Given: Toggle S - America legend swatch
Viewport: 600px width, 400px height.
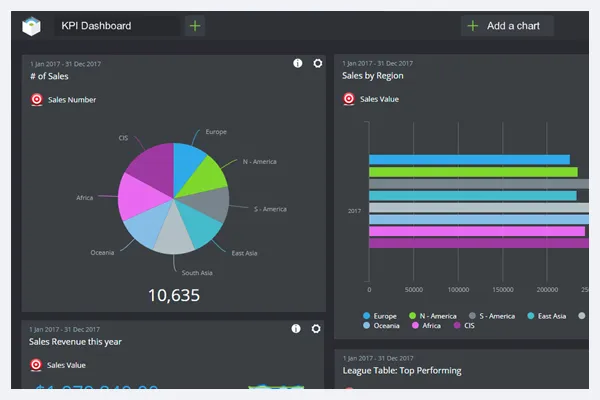Looking at the screenshot, I should click(x=472, y=316).
